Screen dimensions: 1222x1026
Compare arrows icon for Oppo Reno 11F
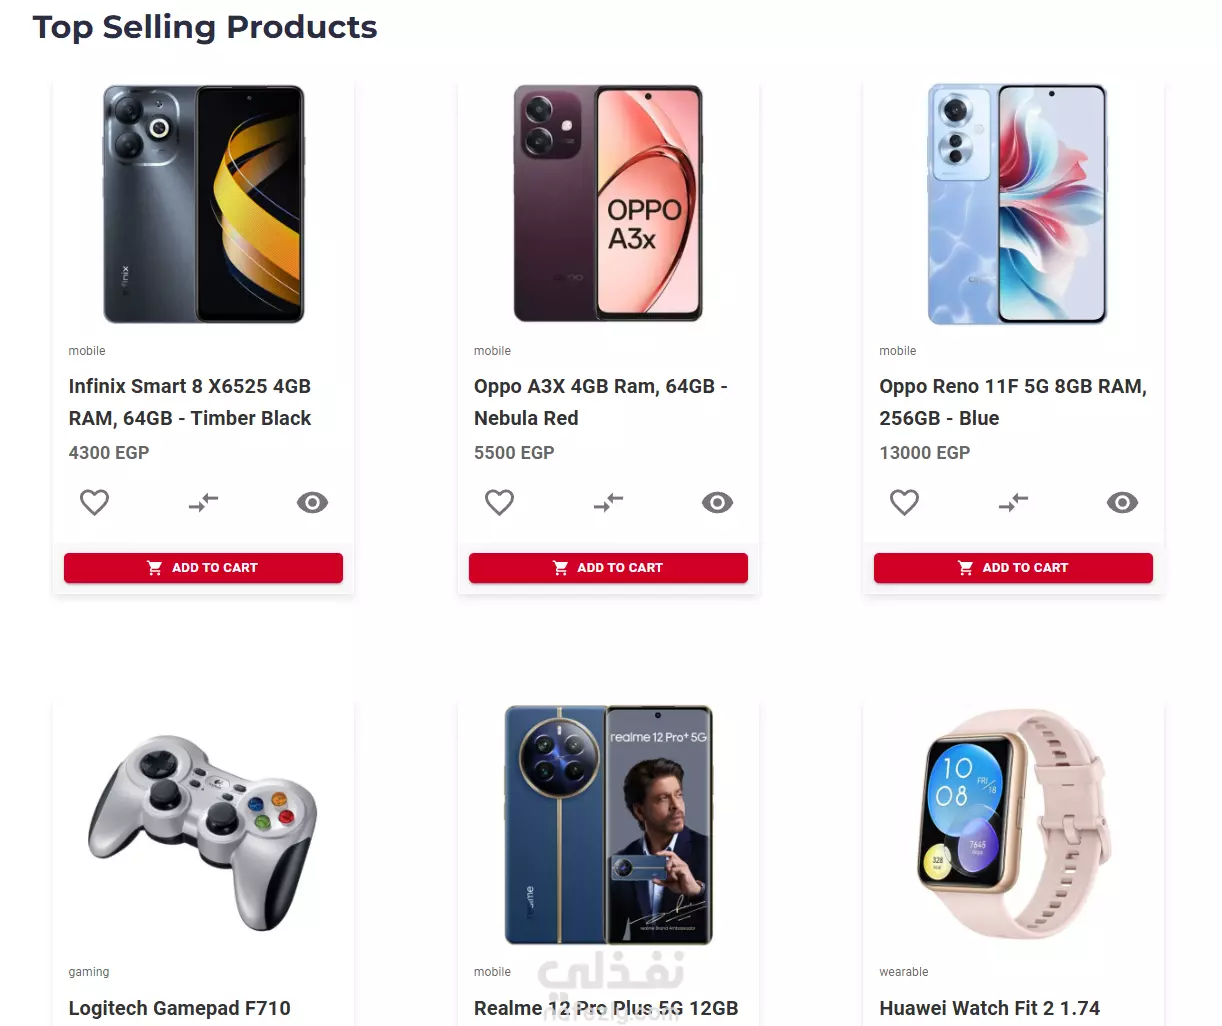[1013, 502]
